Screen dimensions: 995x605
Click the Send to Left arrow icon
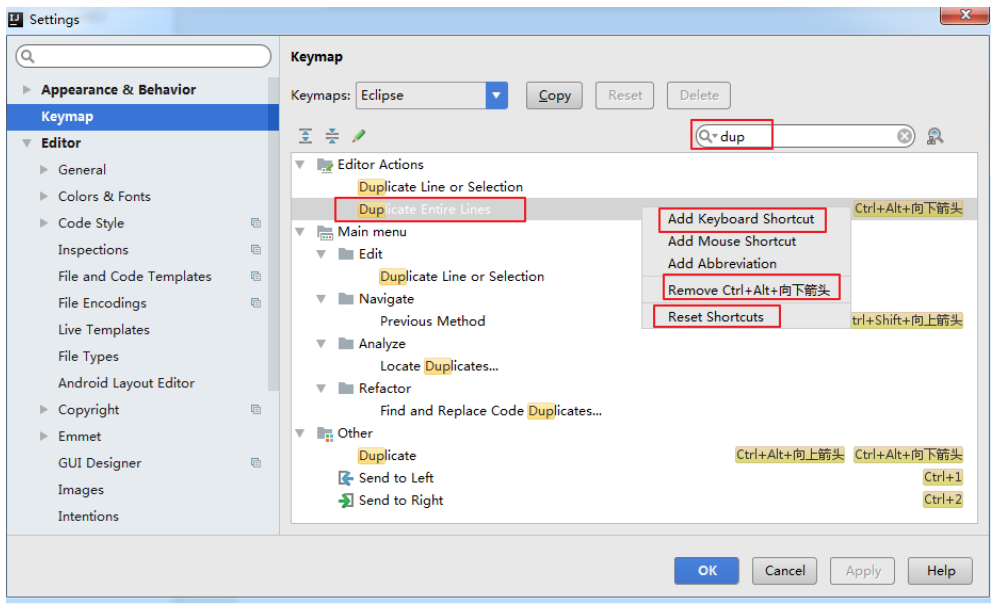coord(345,478)
